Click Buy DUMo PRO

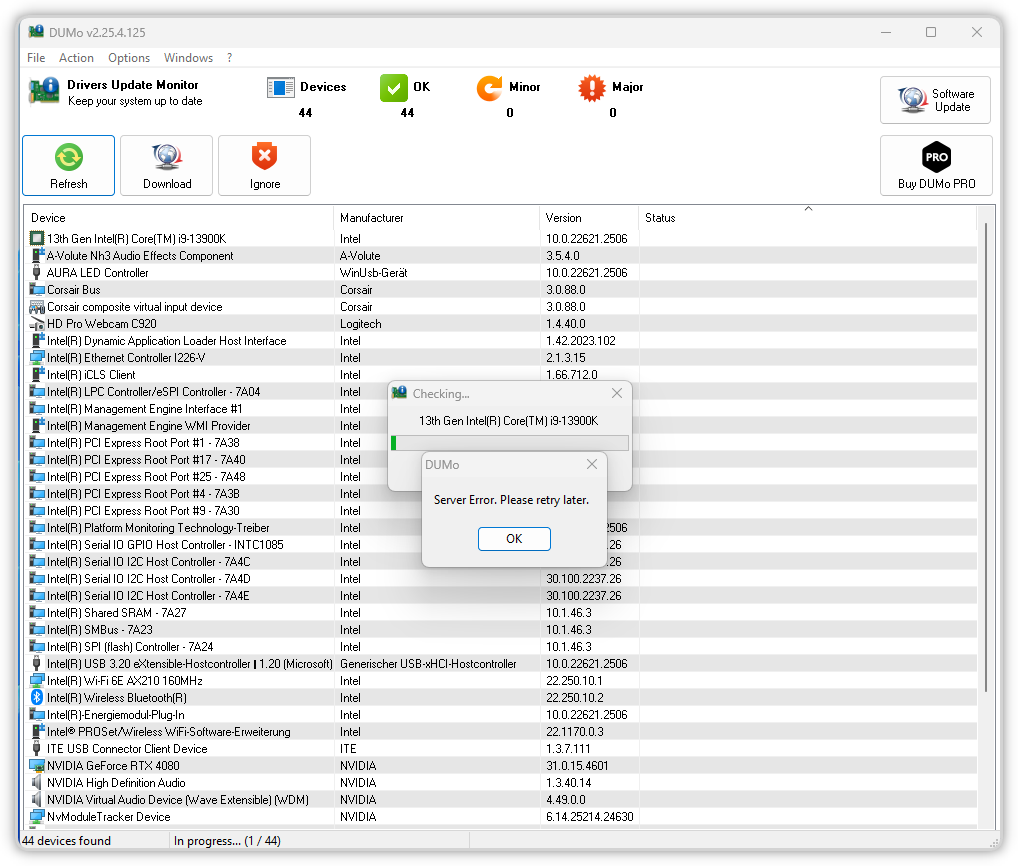(936, 166)
